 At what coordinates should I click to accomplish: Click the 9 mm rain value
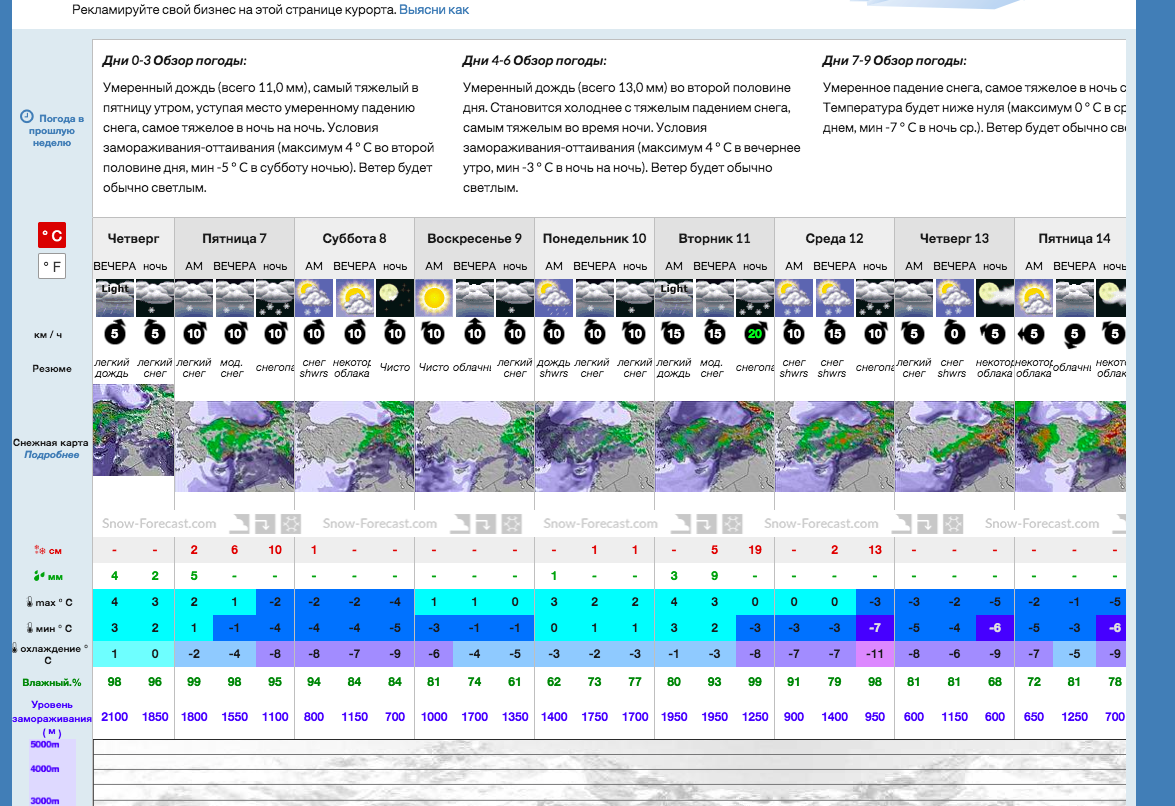pos(714,576)
